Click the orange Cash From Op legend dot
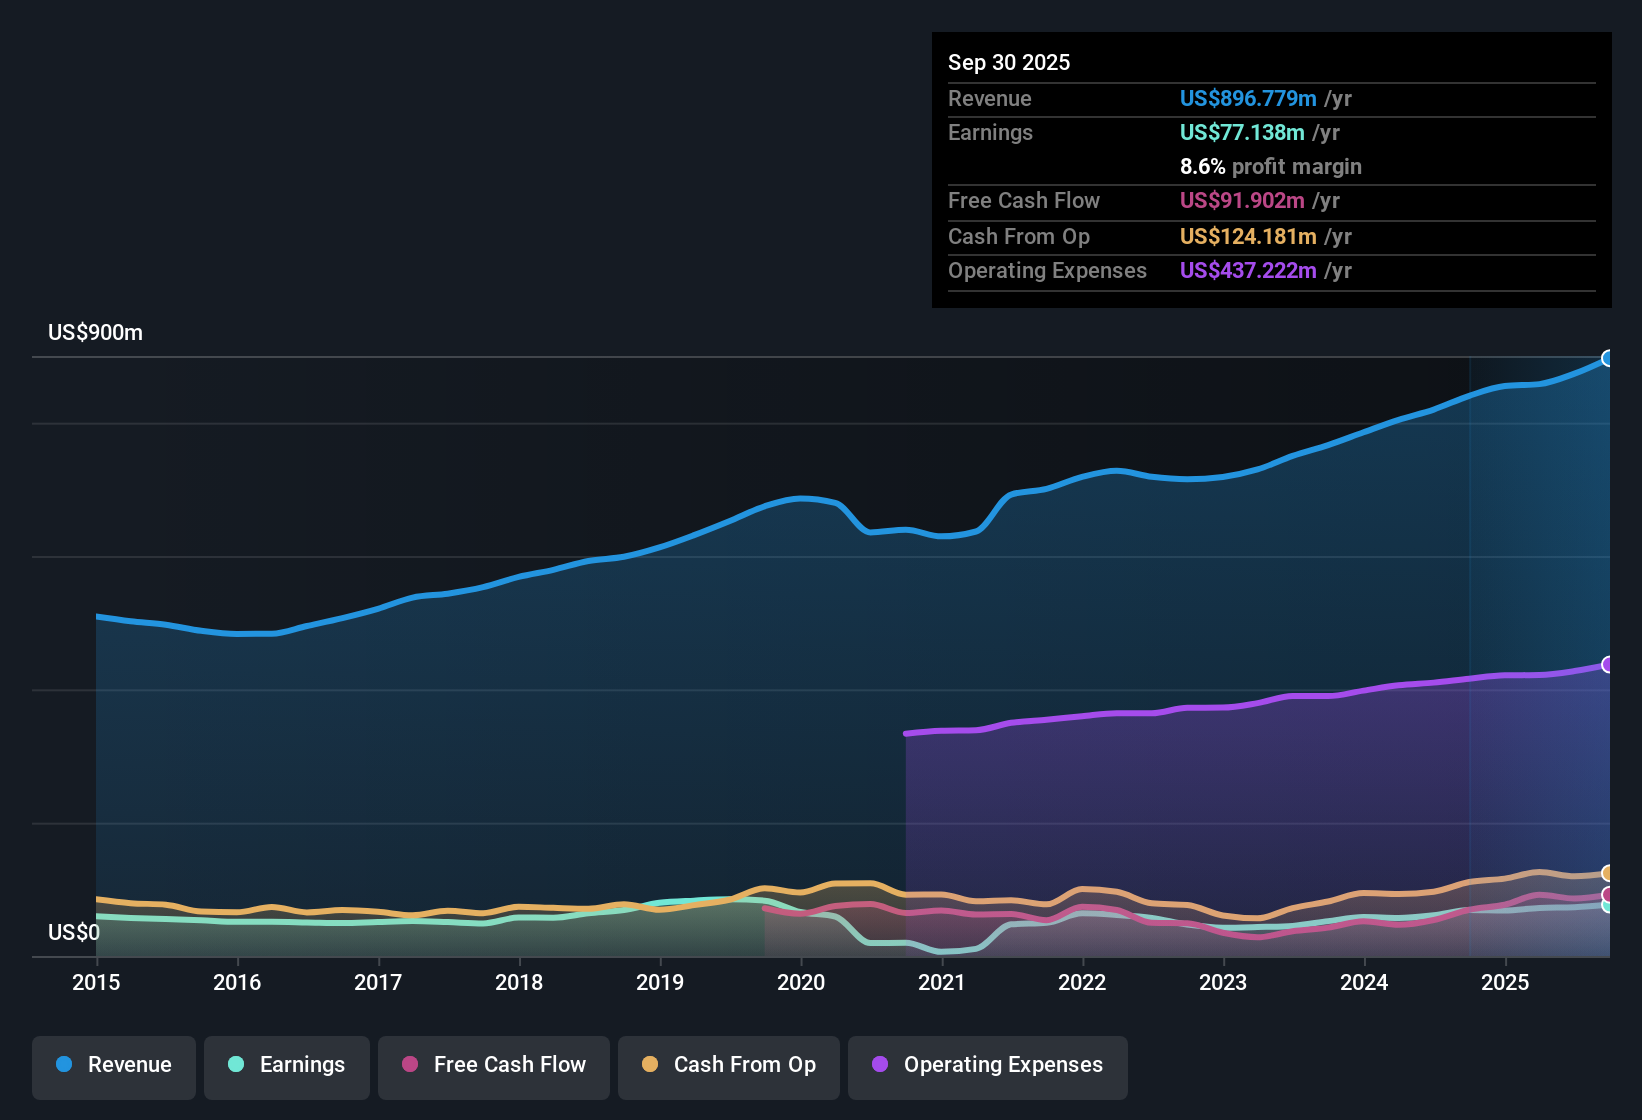1642x1120 pixels. [650, 1065]
